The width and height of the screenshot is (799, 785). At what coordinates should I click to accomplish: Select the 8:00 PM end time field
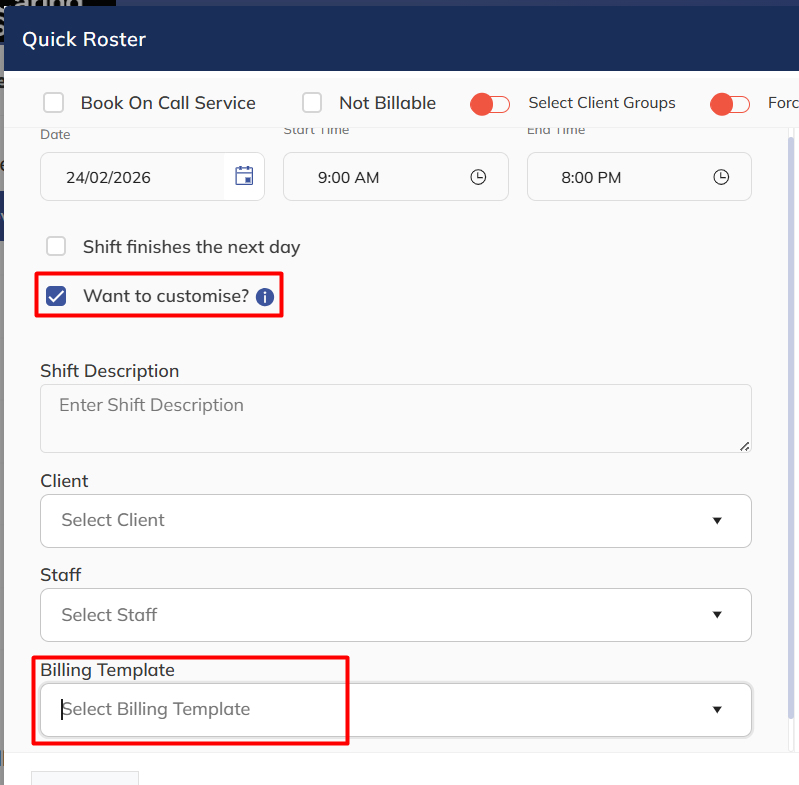click(591, 178)
